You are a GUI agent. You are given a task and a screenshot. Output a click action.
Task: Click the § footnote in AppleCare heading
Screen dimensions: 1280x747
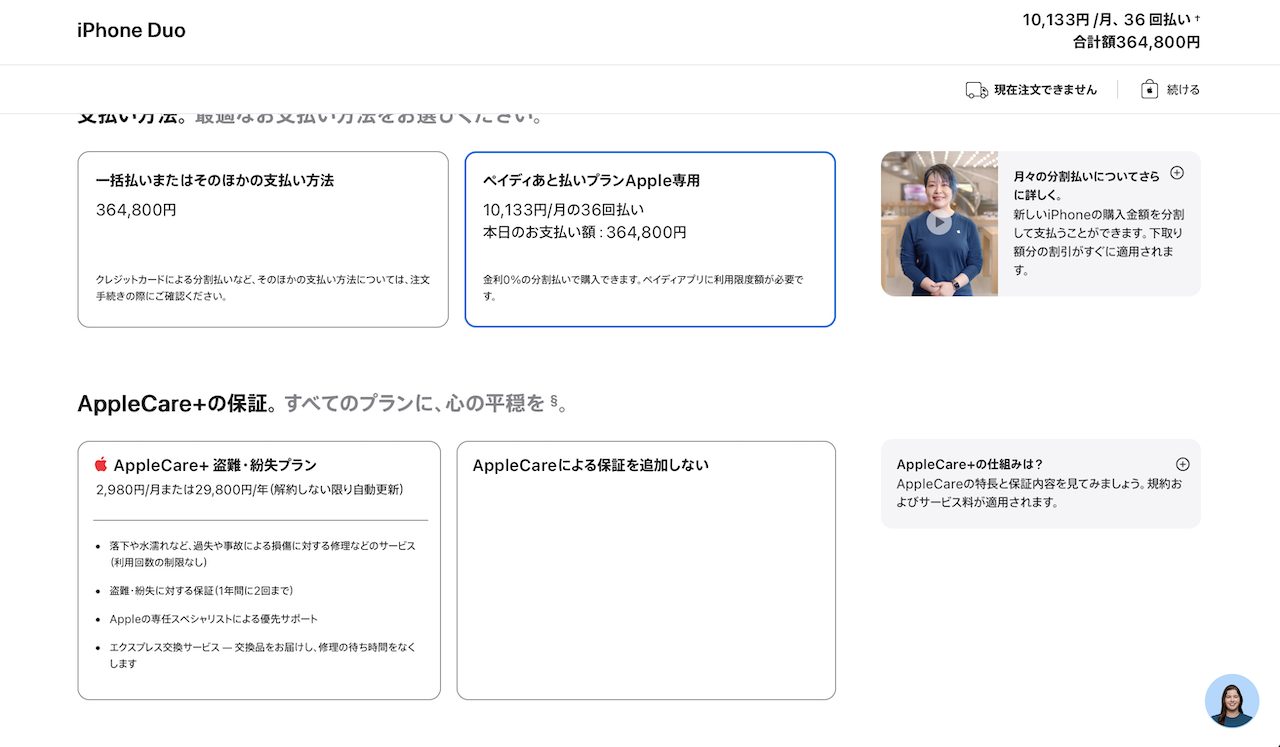click(x=554, y=401)
